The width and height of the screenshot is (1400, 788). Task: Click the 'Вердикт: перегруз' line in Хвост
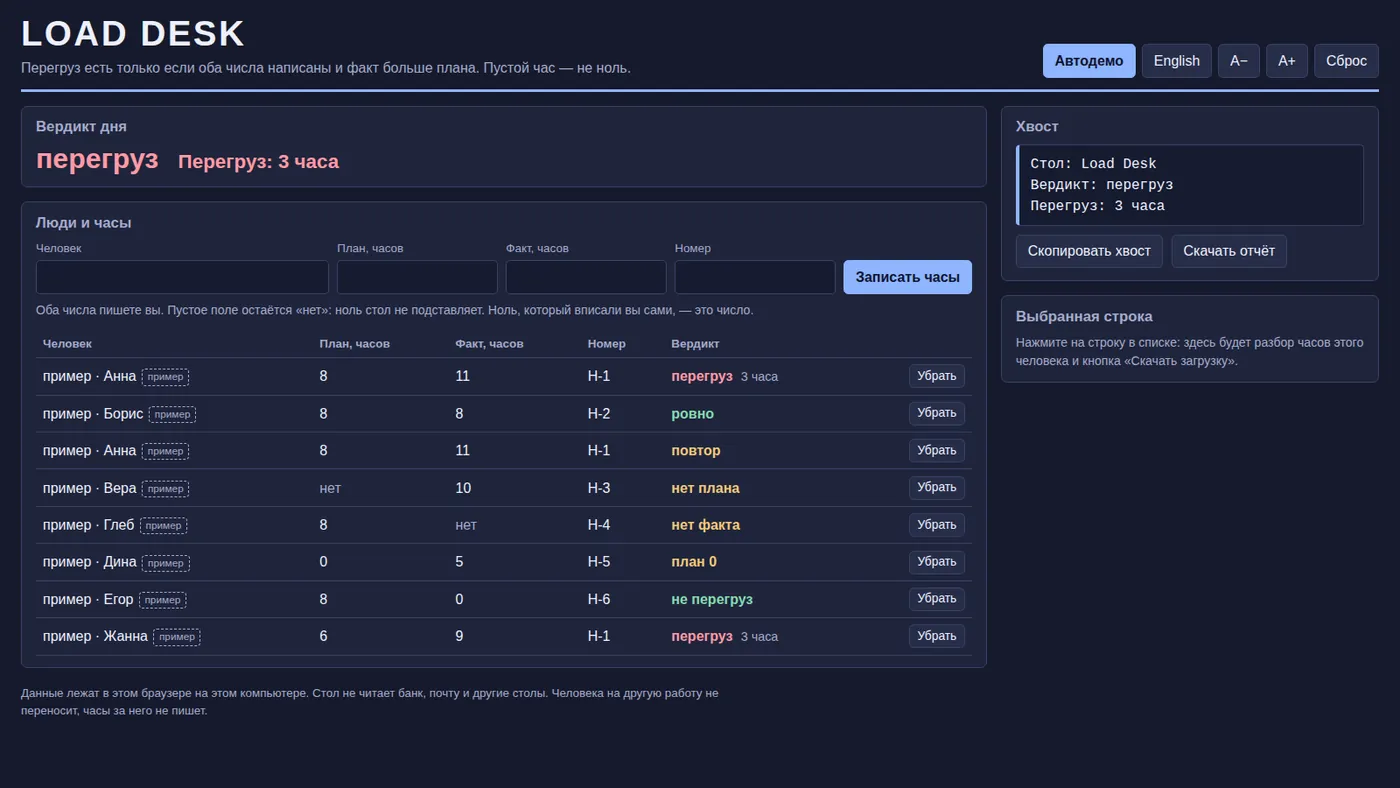tap(1102, 185)
